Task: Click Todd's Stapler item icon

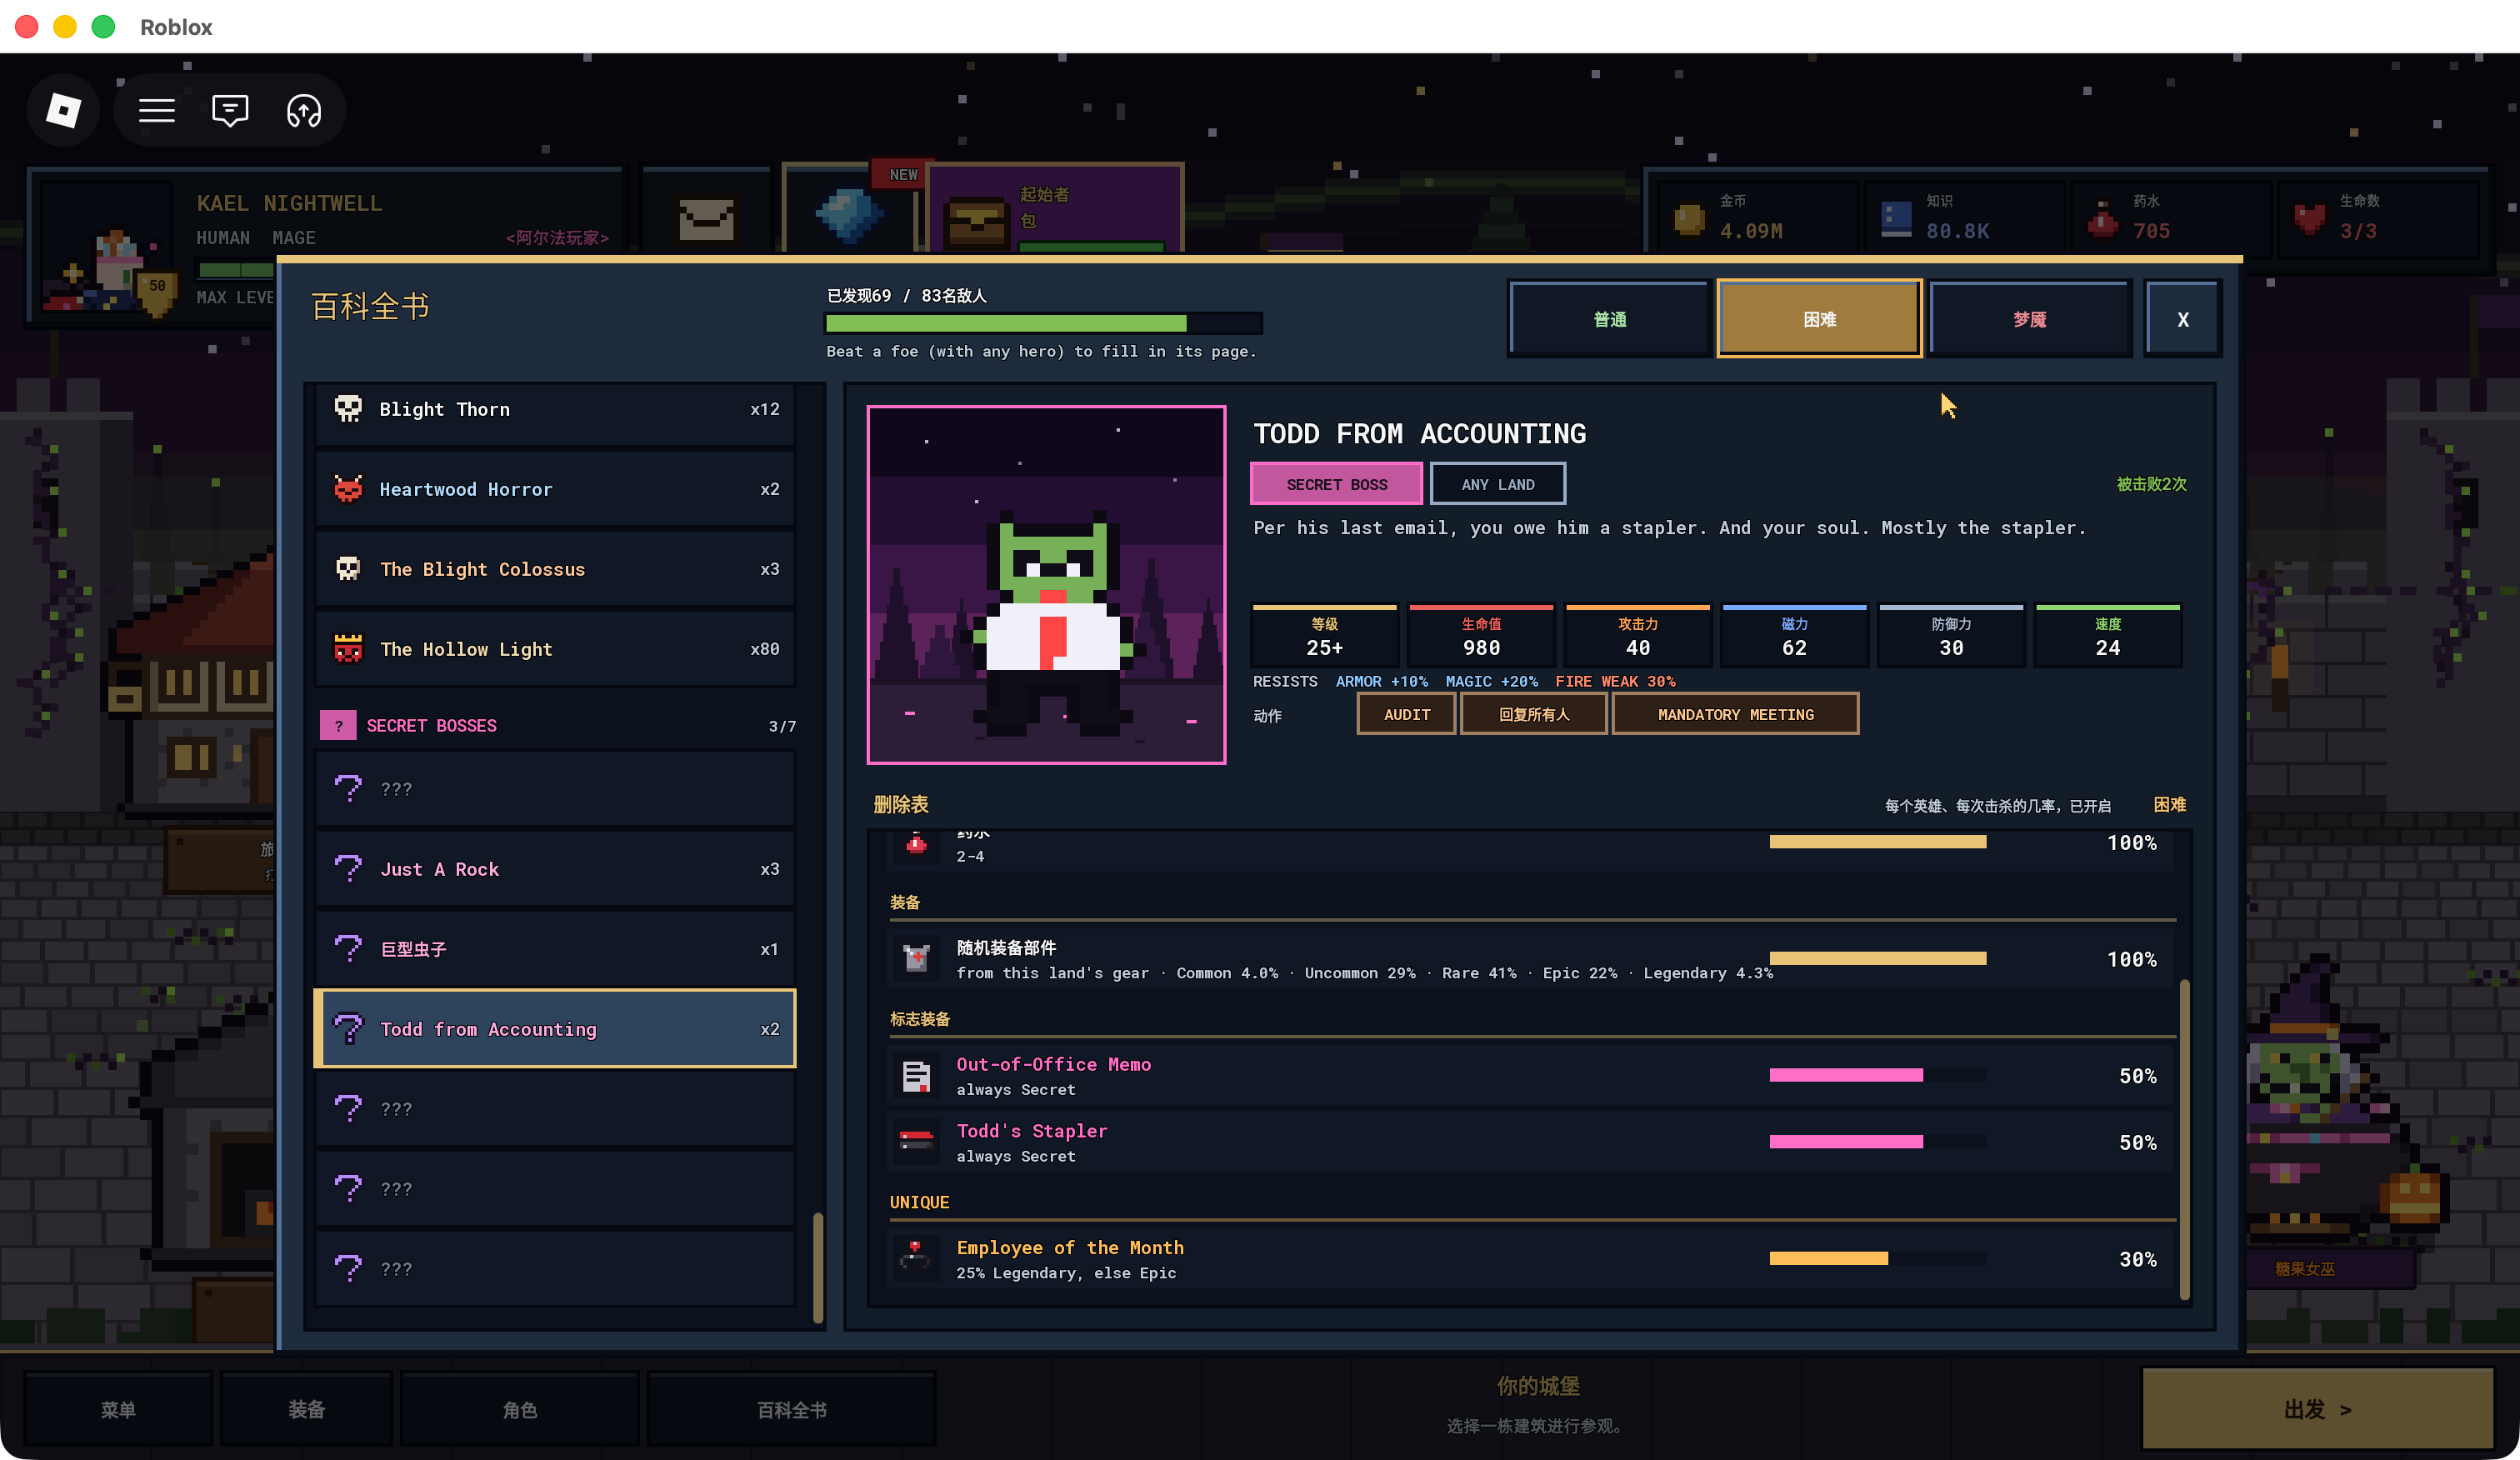Action: 915,1142
